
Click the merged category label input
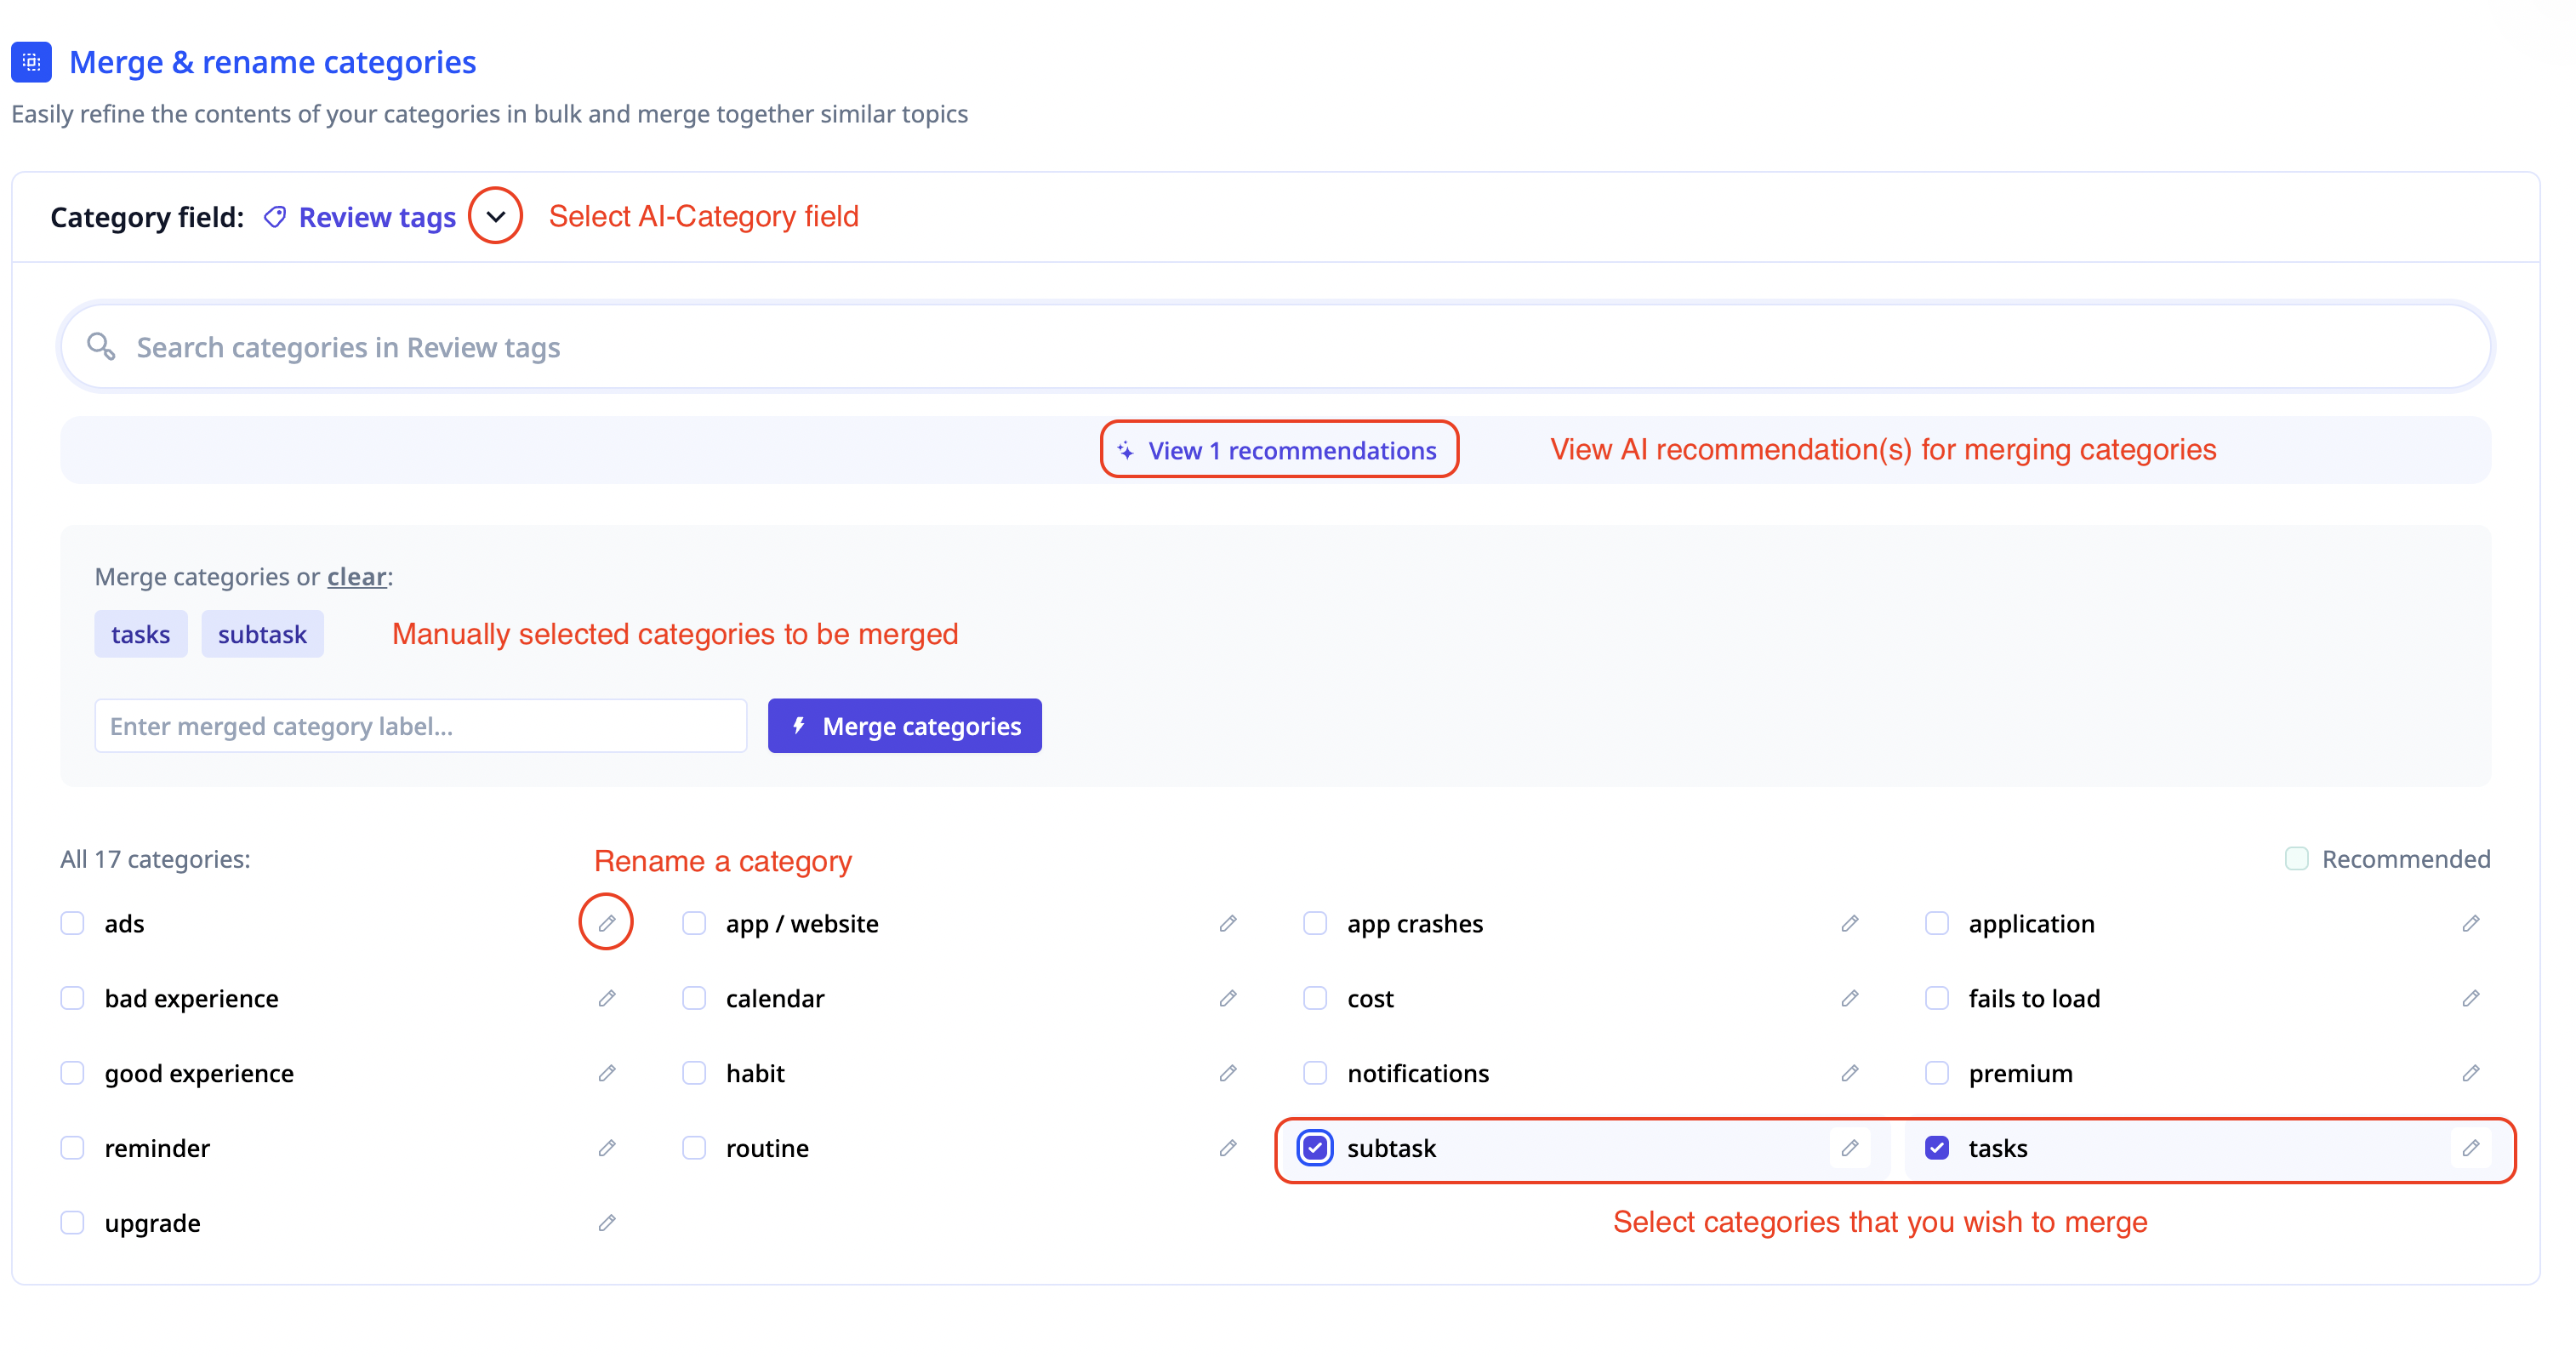[420, 725]
